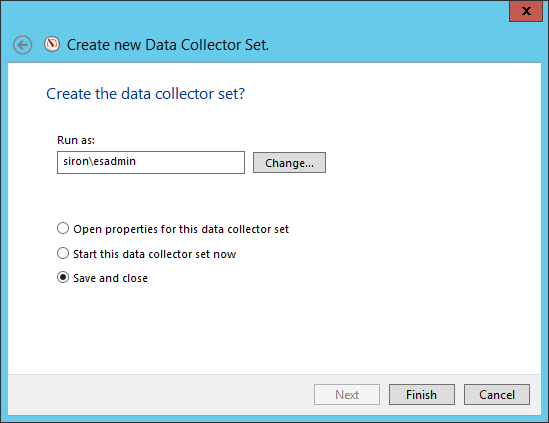The width and height of the screenshot is (549, 423).
Task: Click the gray footer bar left of Next
Action: [161, 395]
